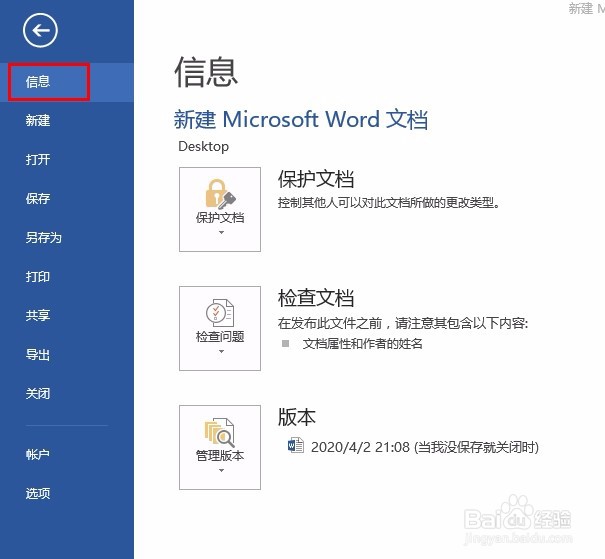Viewport: 605px width, 559px height.
Task: Click the 检查问题 checklist document icon
Action: point(220,313)
